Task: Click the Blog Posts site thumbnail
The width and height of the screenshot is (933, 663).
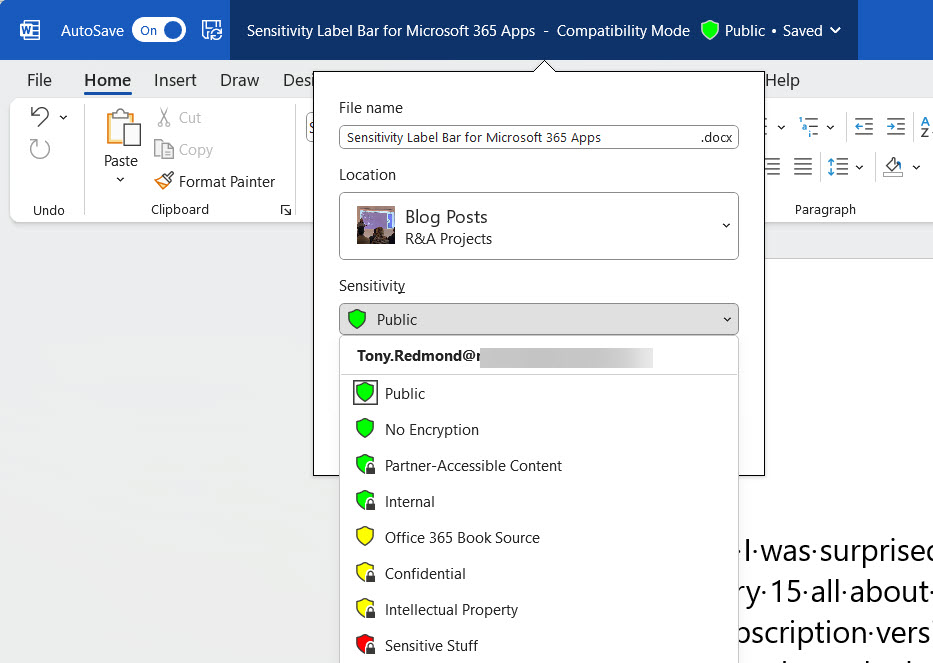Action: (x=375, y=226)
